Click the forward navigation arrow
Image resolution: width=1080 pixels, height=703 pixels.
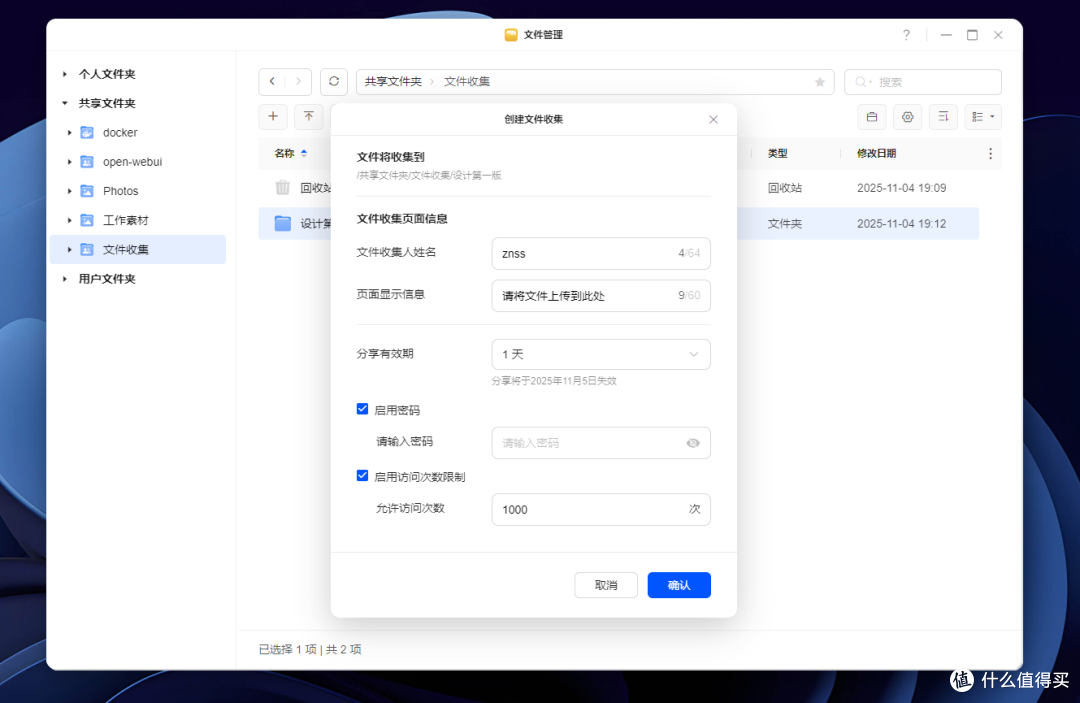[x=298, y=81]
